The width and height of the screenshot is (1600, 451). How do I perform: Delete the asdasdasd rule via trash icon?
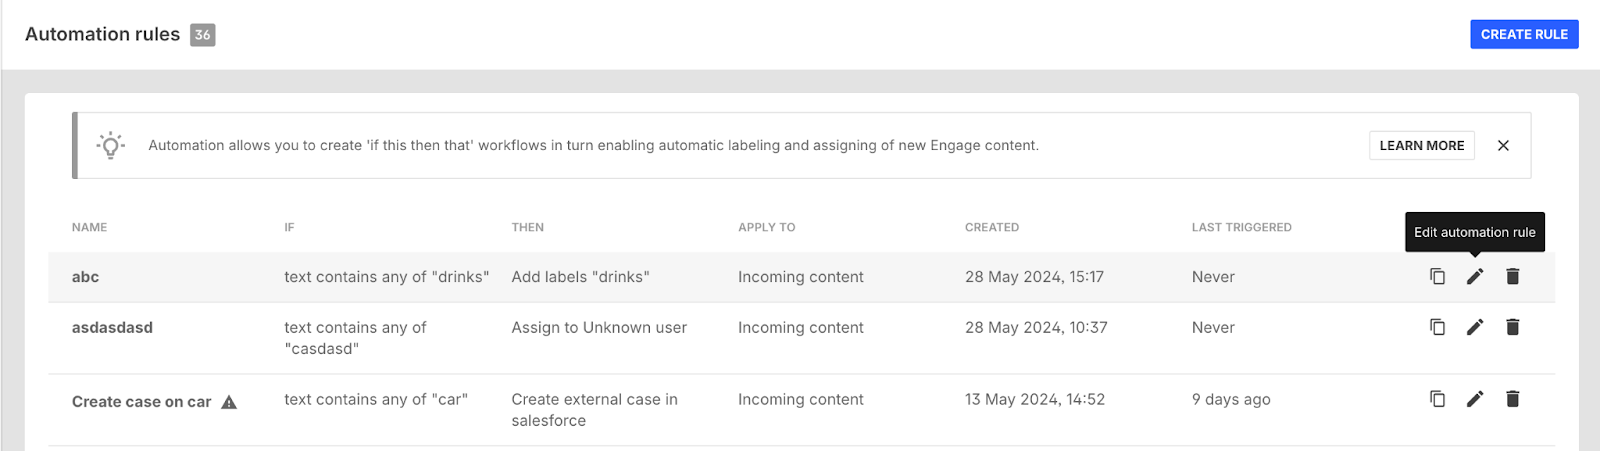point(1513,327)
